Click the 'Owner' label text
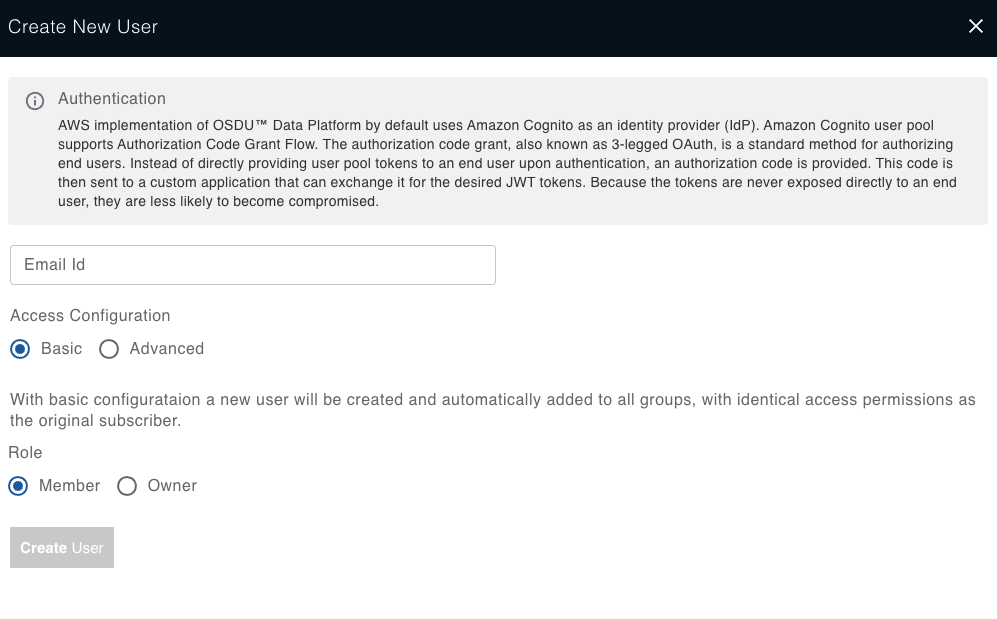The image size is (997, 619). click(172, 486)
